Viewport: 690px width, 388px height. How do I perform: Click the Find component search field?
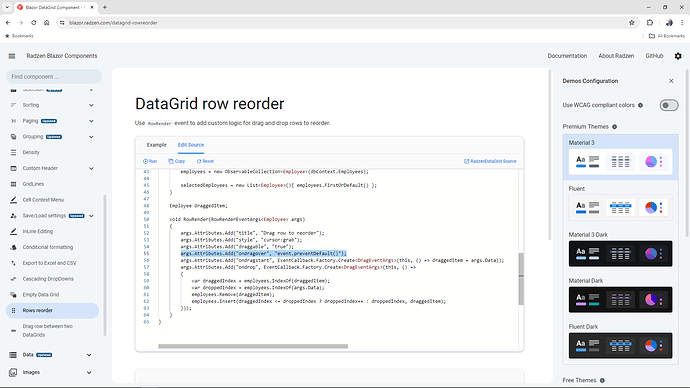(x=54, y=77)
